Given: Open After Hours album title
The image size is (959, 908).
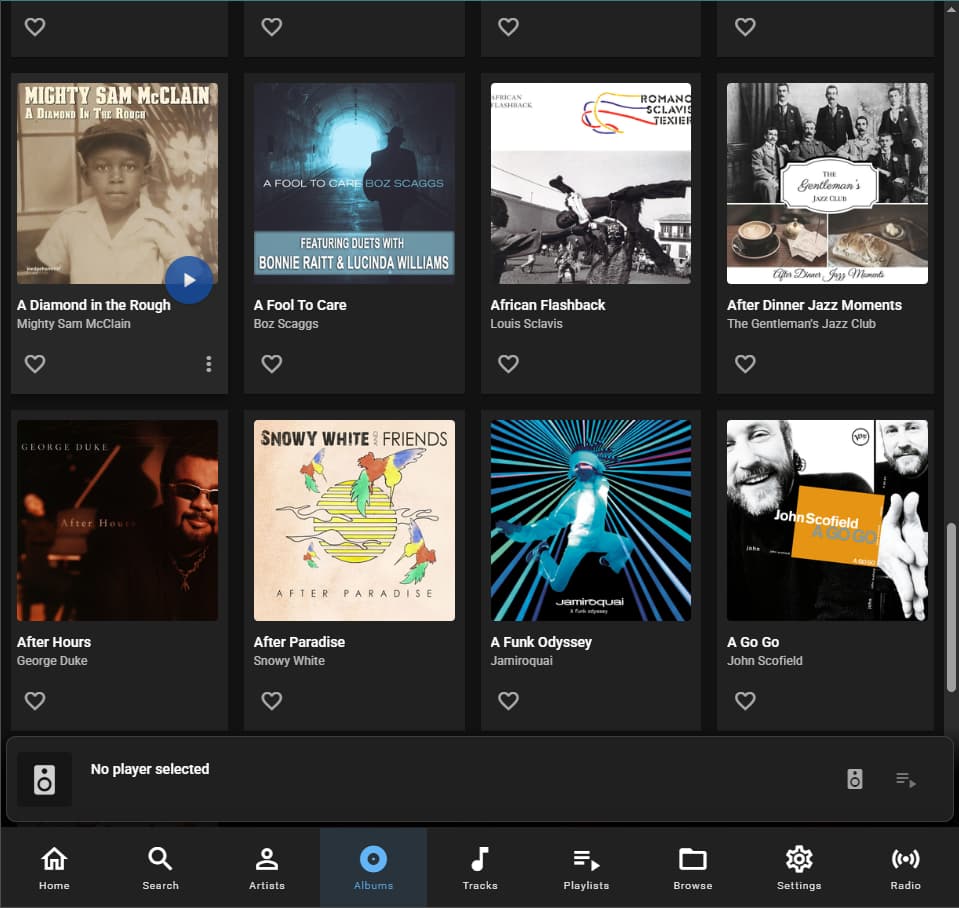Looking at the screenshot, I should click(54, 642).
